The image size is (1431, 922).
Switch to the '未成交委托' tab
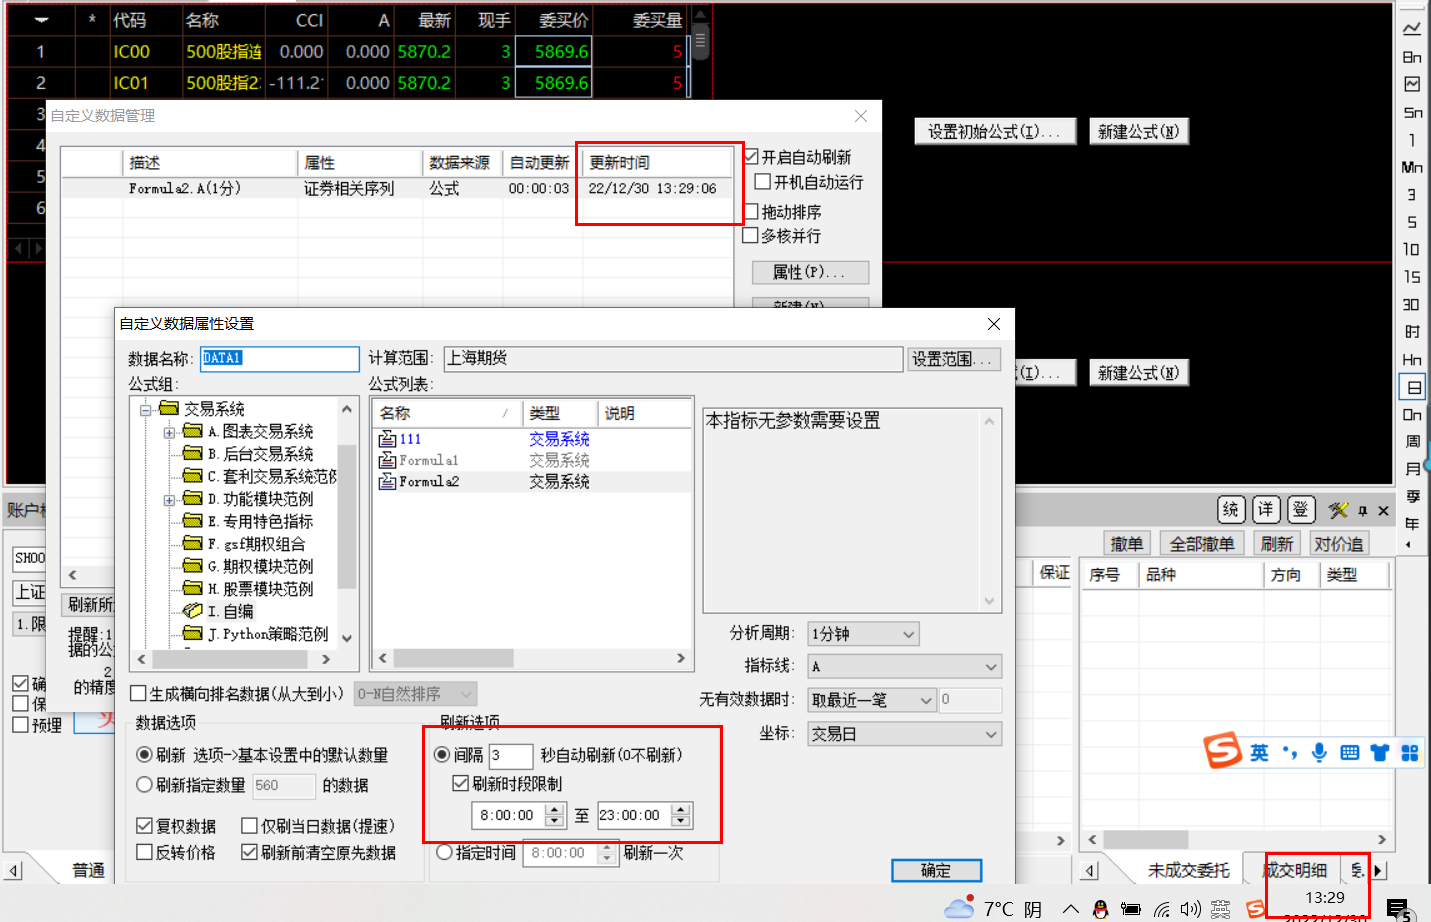click(x=1188, y=870)
